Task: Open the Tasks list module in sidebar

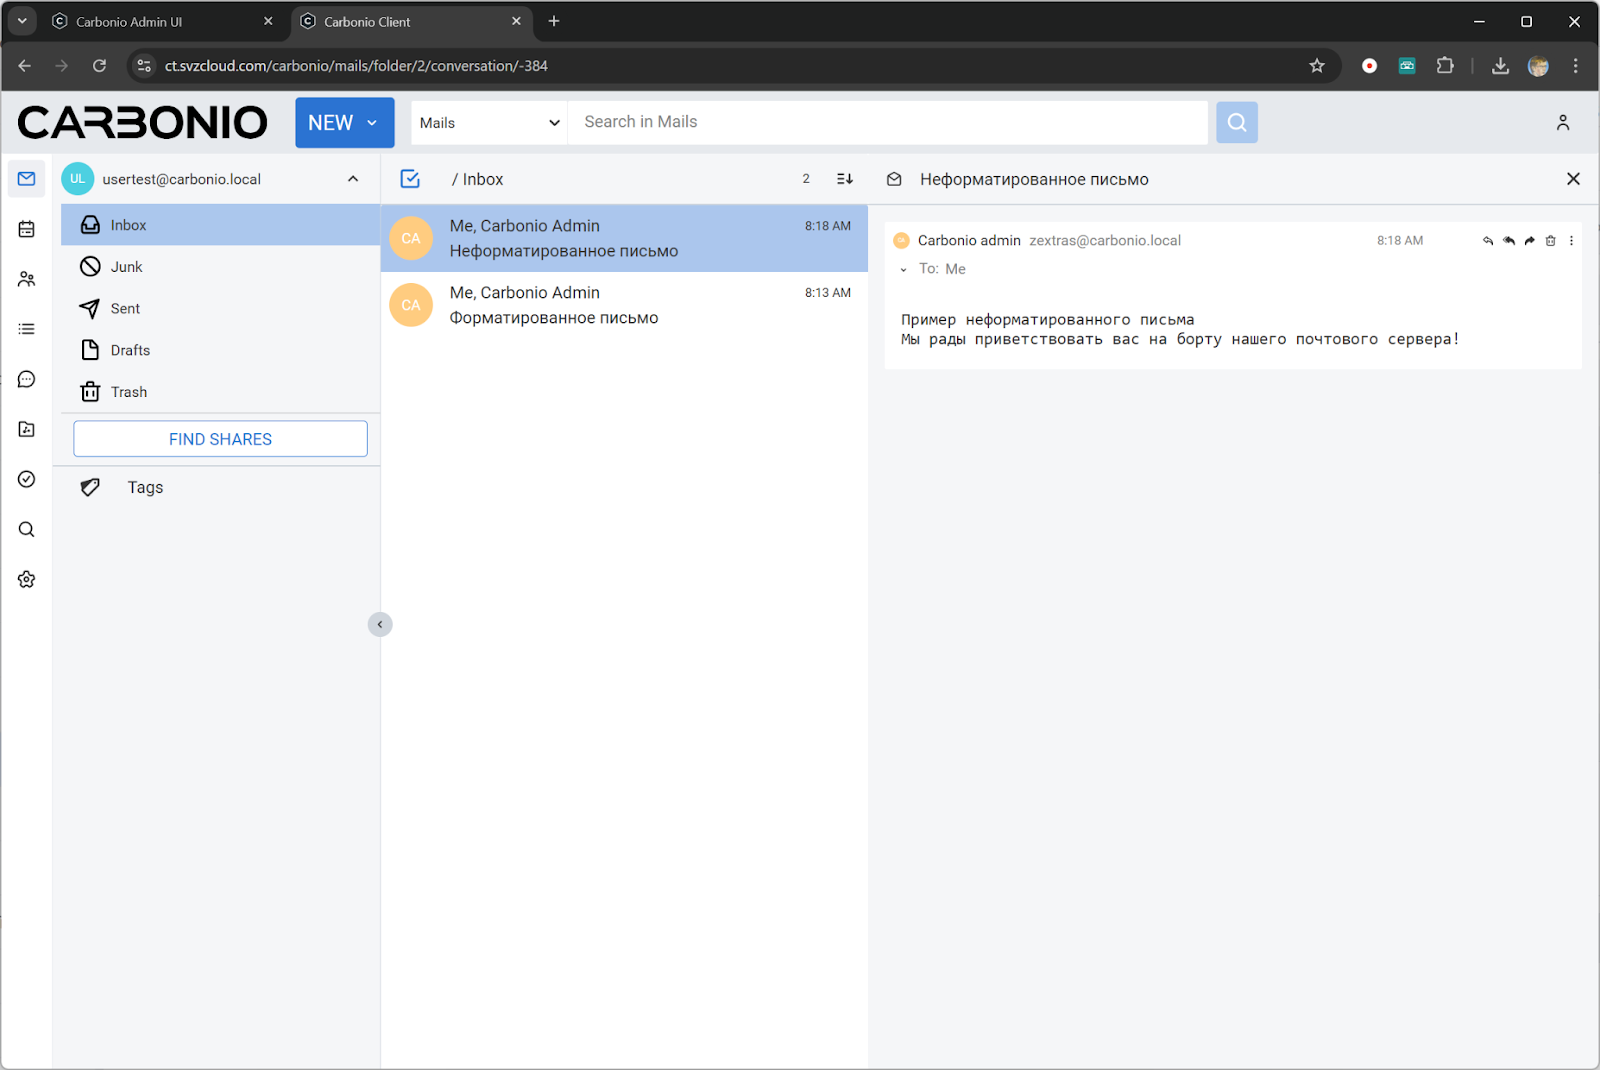Action: click(x=27, y=329)
